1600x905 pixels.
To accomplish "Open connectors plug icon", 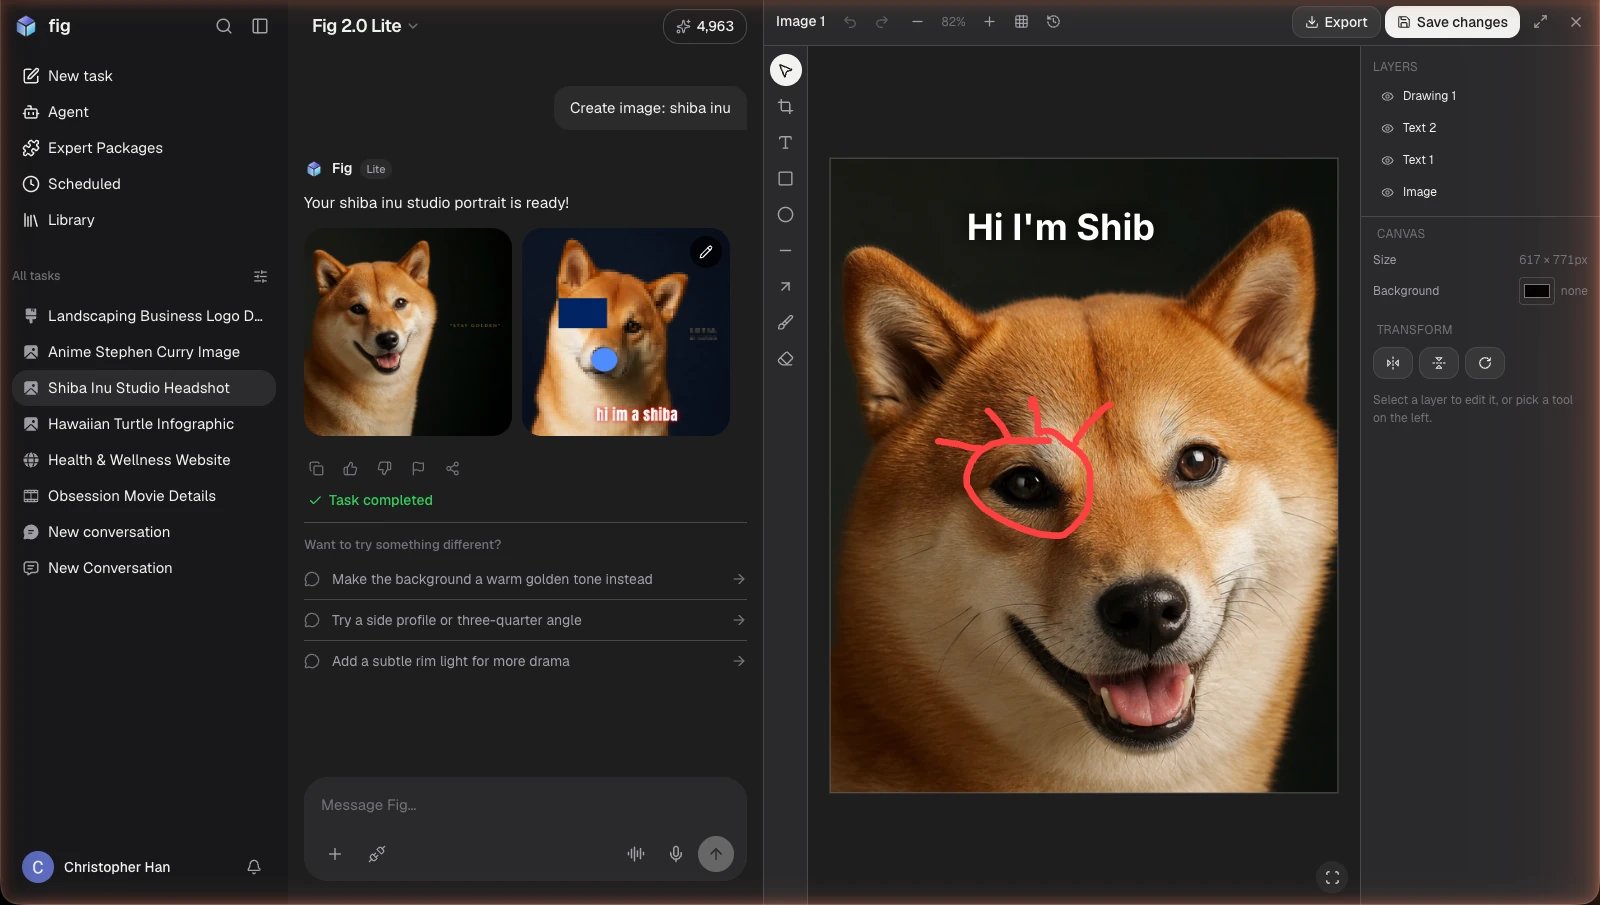I will pyautogui.click(x=377, y=854).
